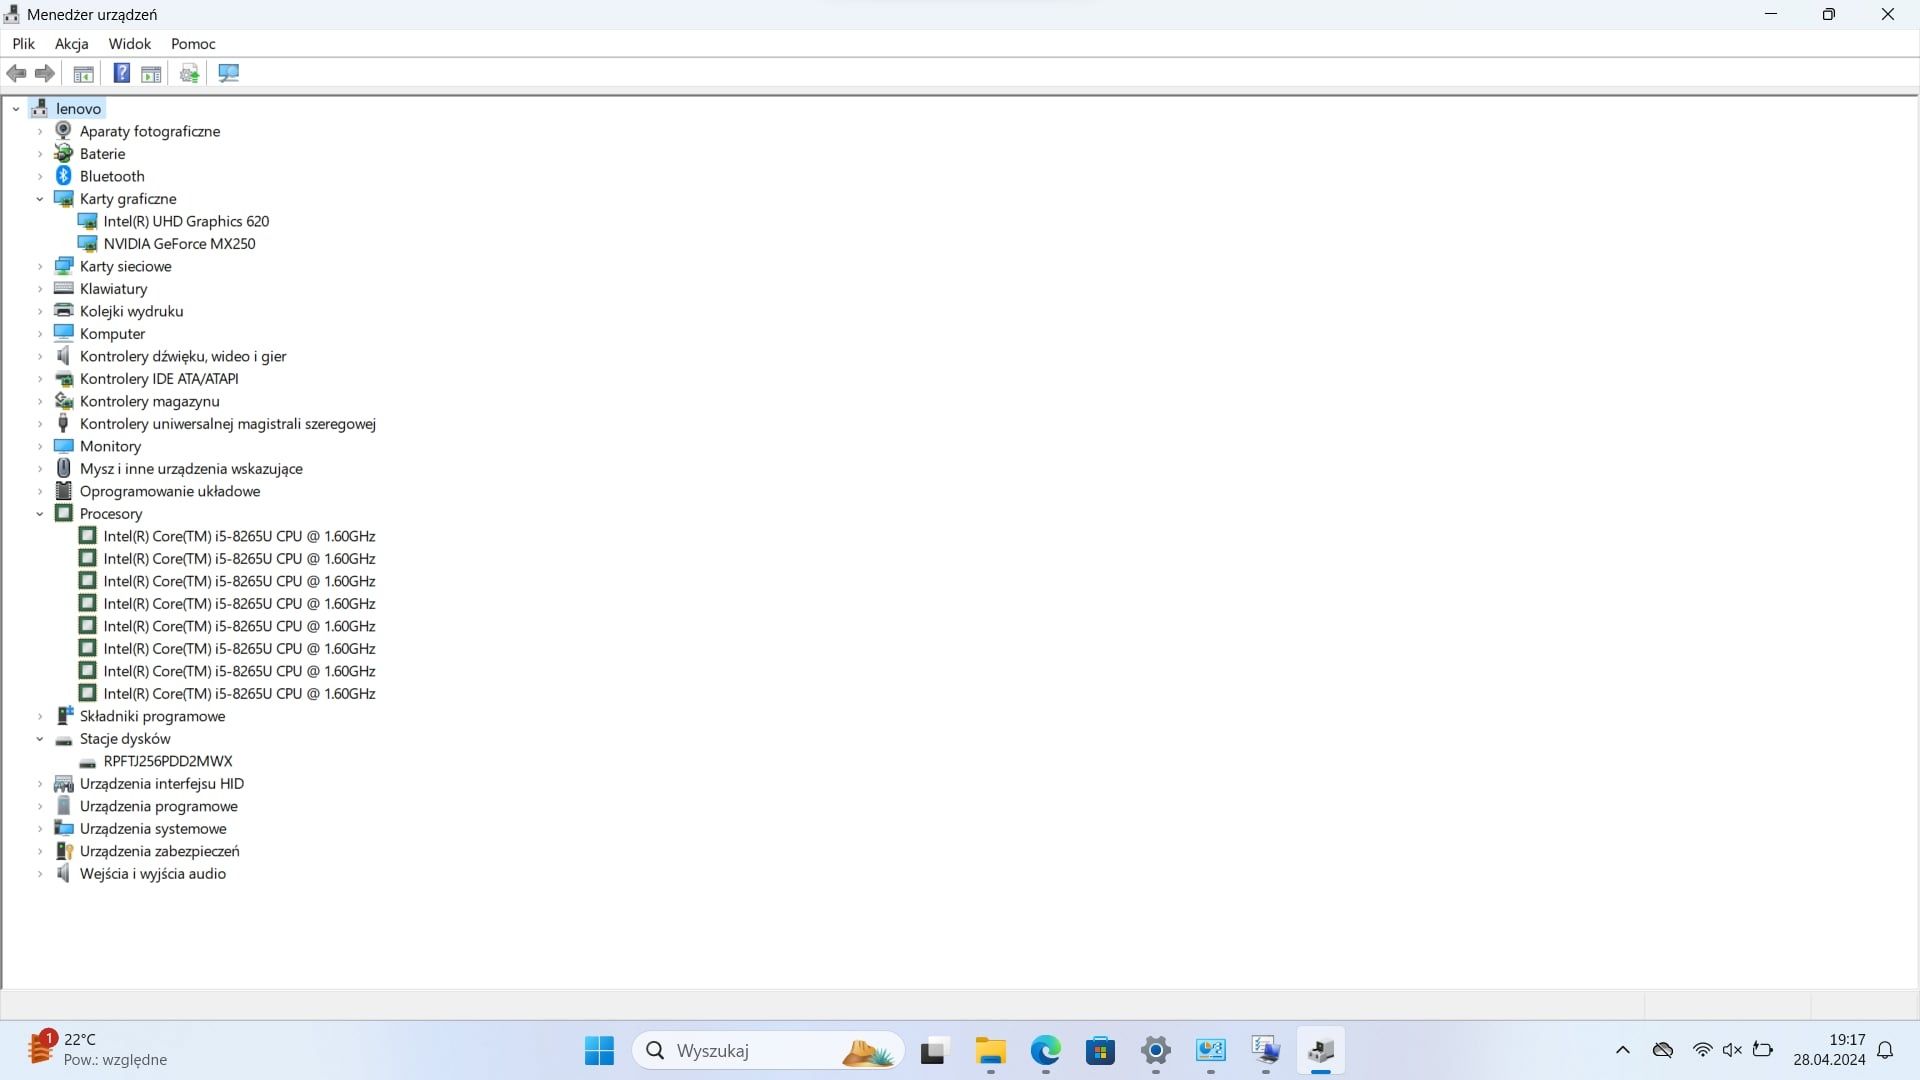Select the first Intel Core i5-8265U processor entry
This screenshot has width=1920, height=1080.
(239, 536)
